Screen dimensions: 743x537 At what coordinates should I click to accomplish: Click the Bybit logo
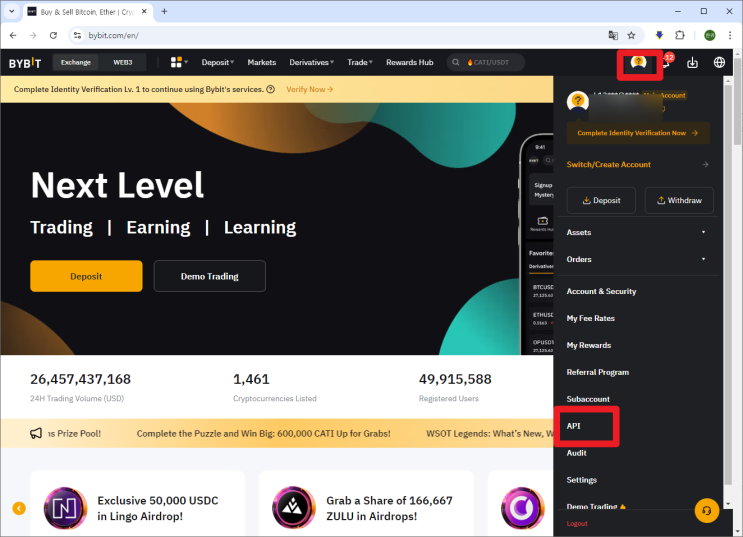click(x=25, y=63)
